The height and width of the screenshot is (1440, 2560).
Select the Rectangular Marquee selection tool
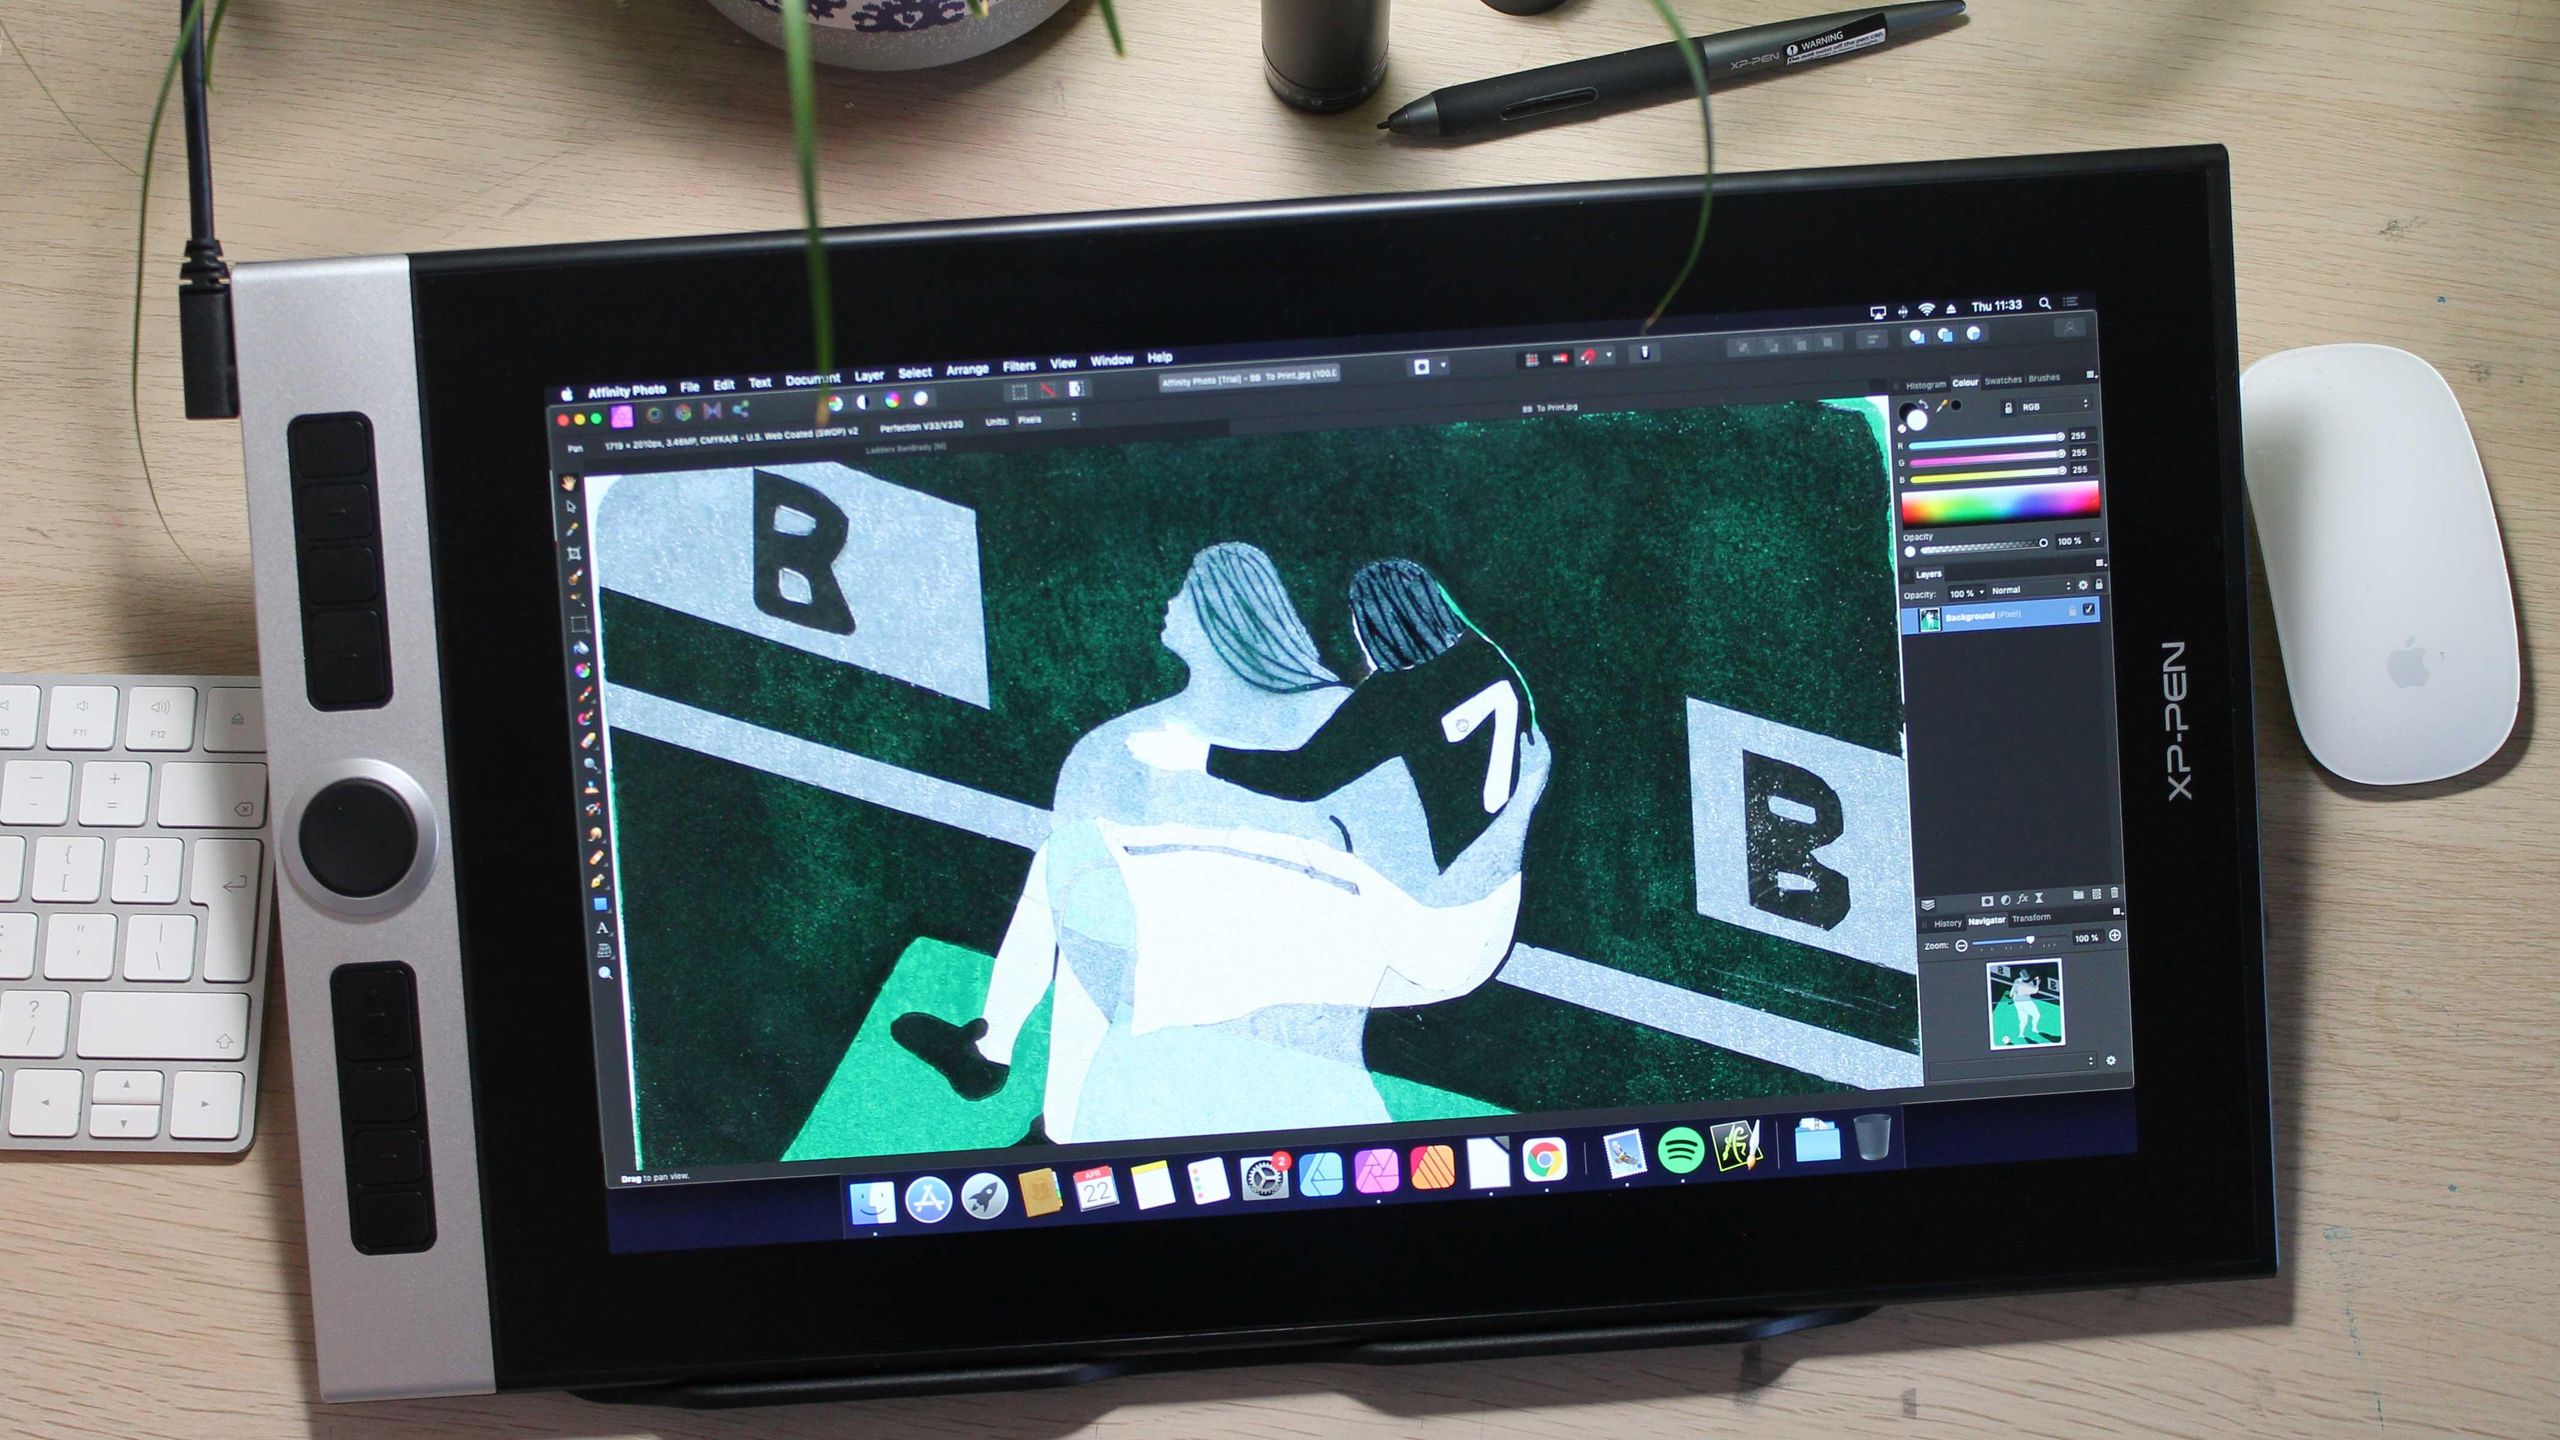click(x=579, y=625)
